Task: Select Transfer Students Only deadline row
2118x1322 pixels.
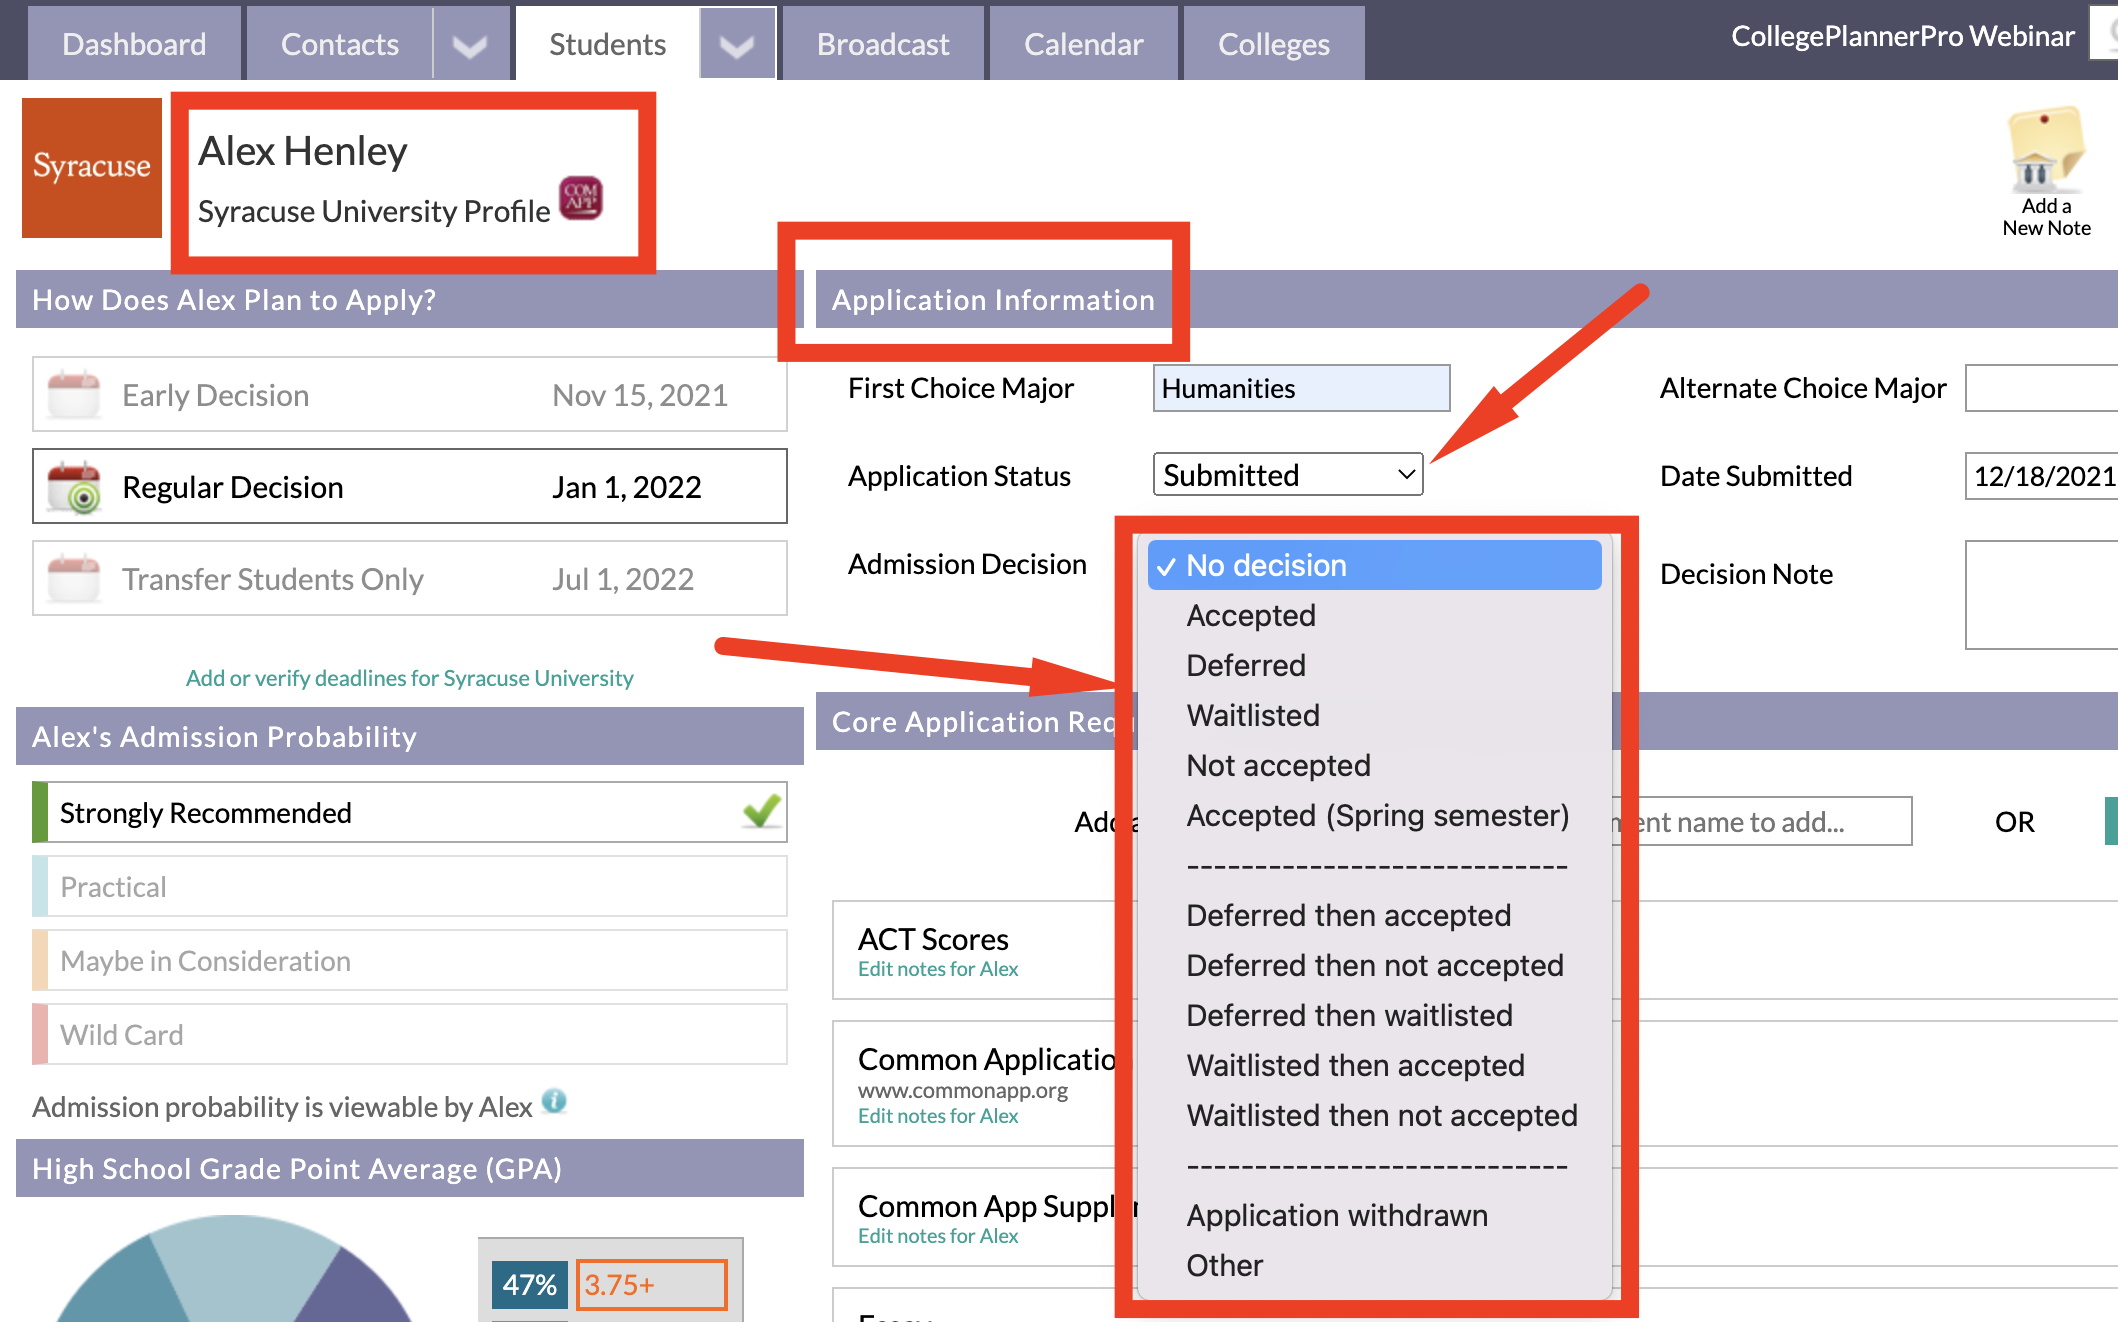Action: [410, 579]
